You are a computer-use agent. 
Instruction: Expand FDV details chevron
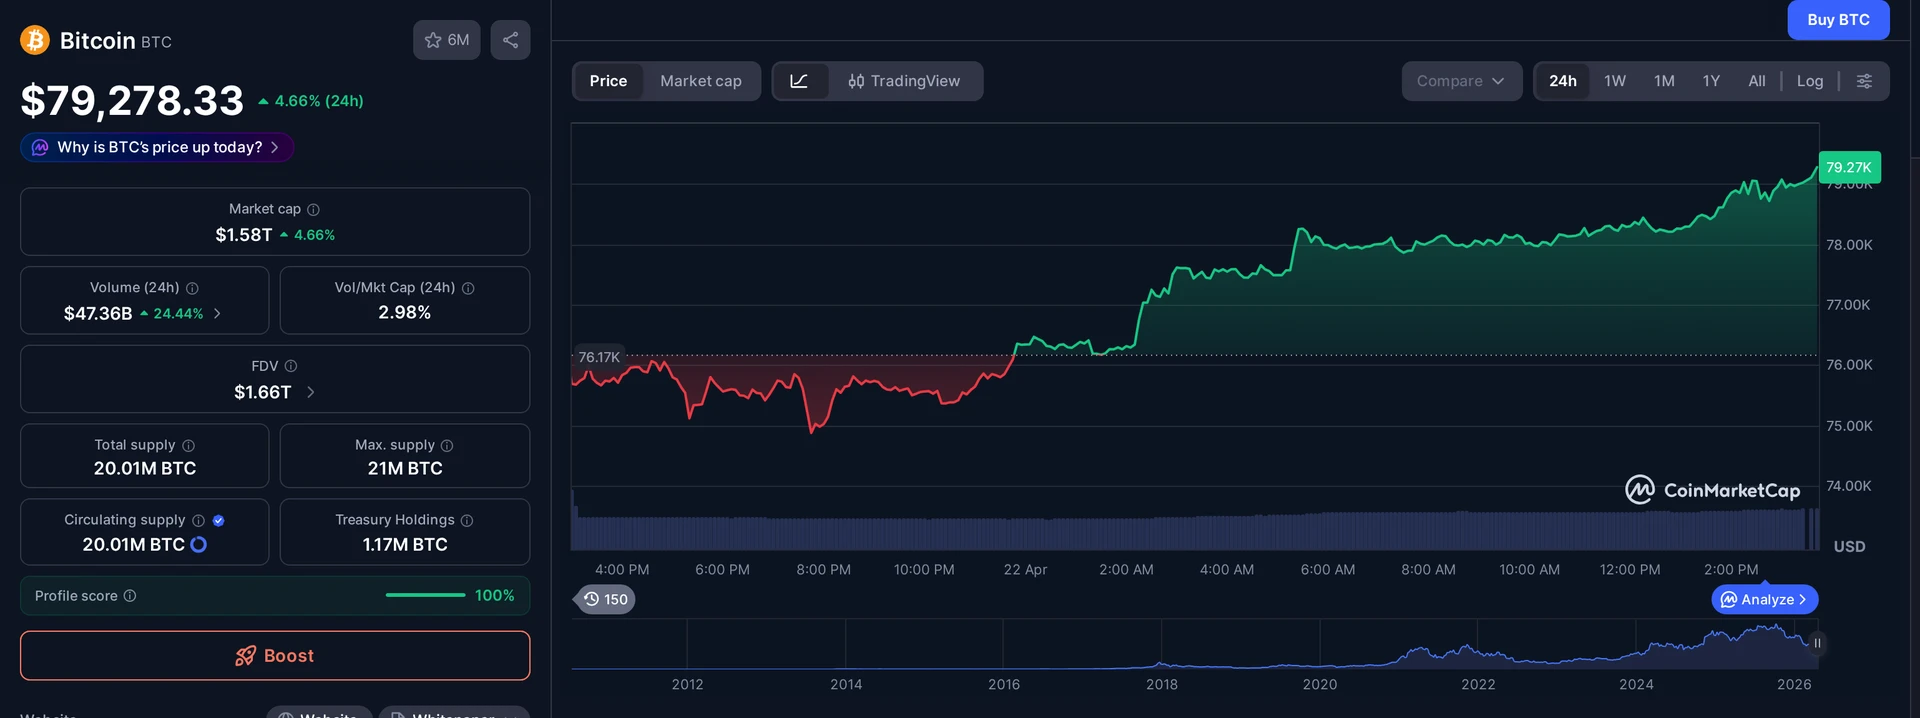pos(310,392)
